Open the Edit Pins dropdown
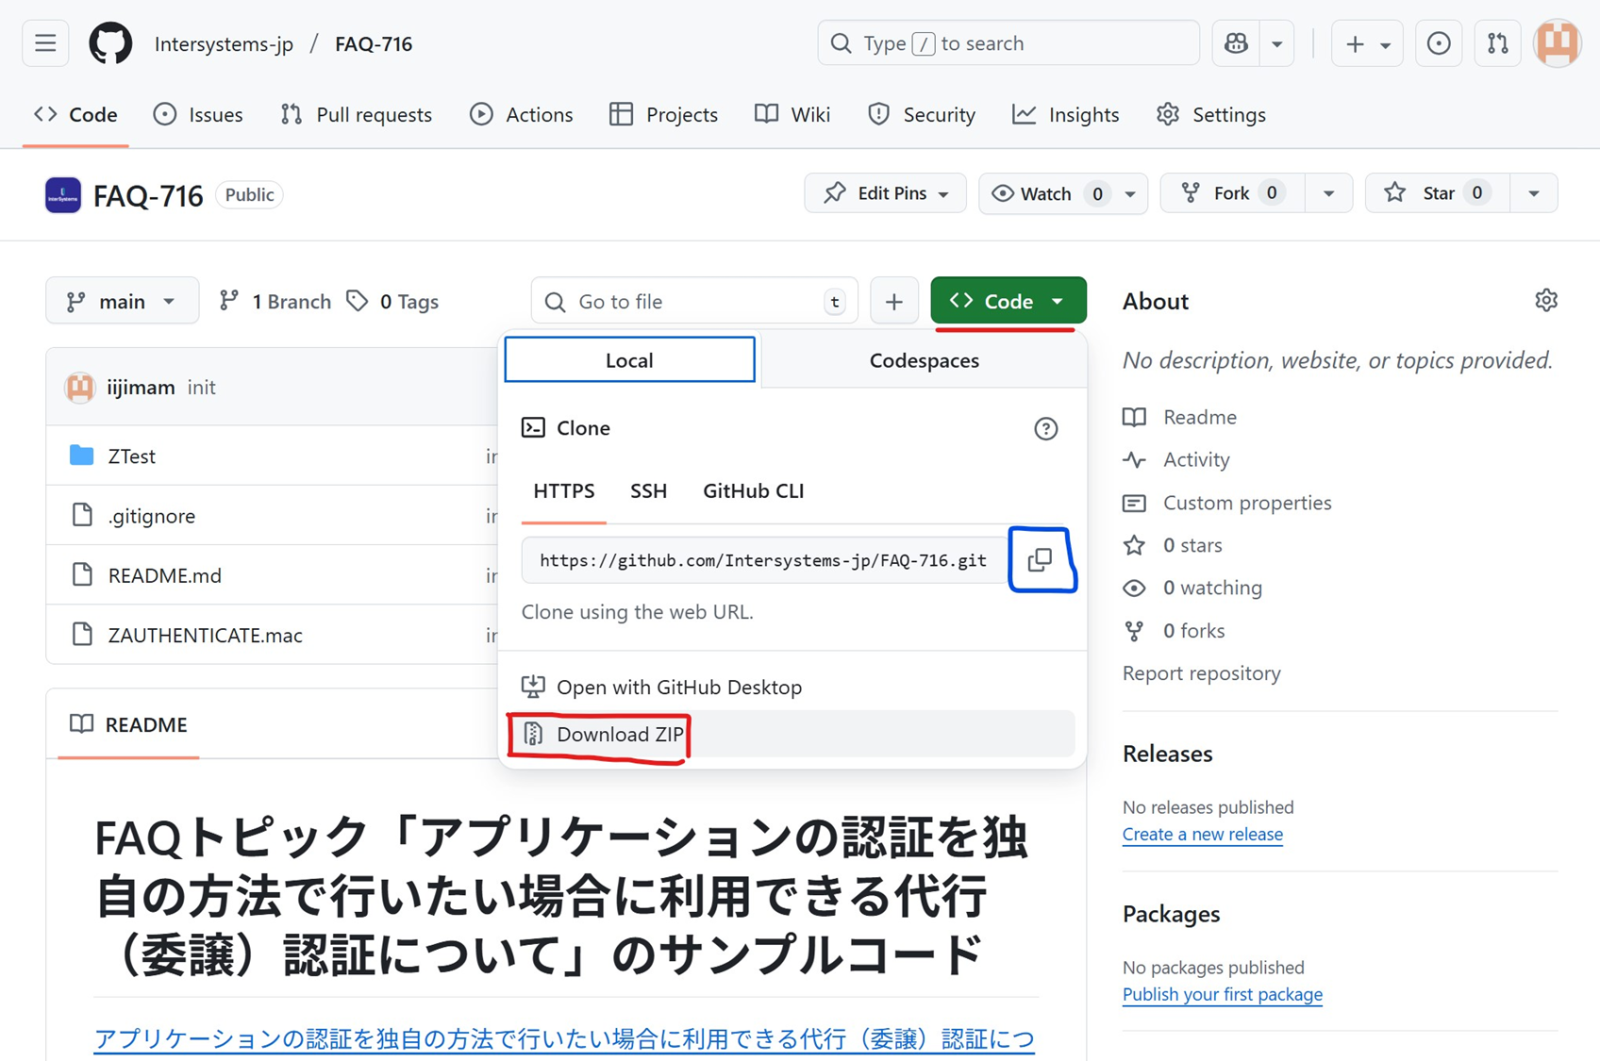 [885, 193]
